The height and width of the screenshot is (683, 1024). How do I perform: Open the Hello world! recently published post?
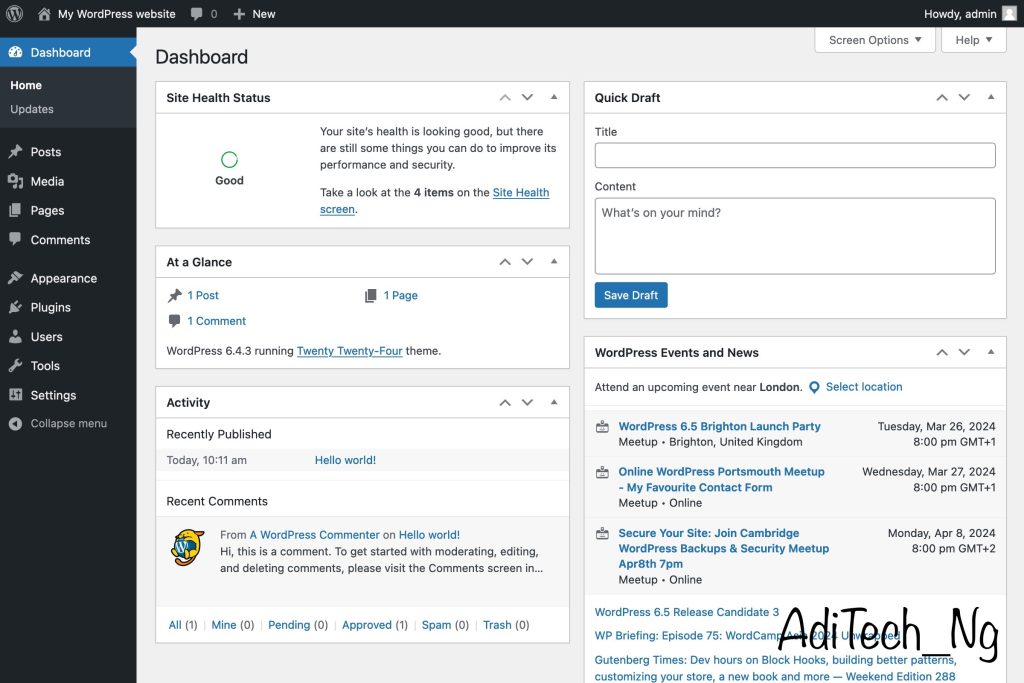(345, 460)
